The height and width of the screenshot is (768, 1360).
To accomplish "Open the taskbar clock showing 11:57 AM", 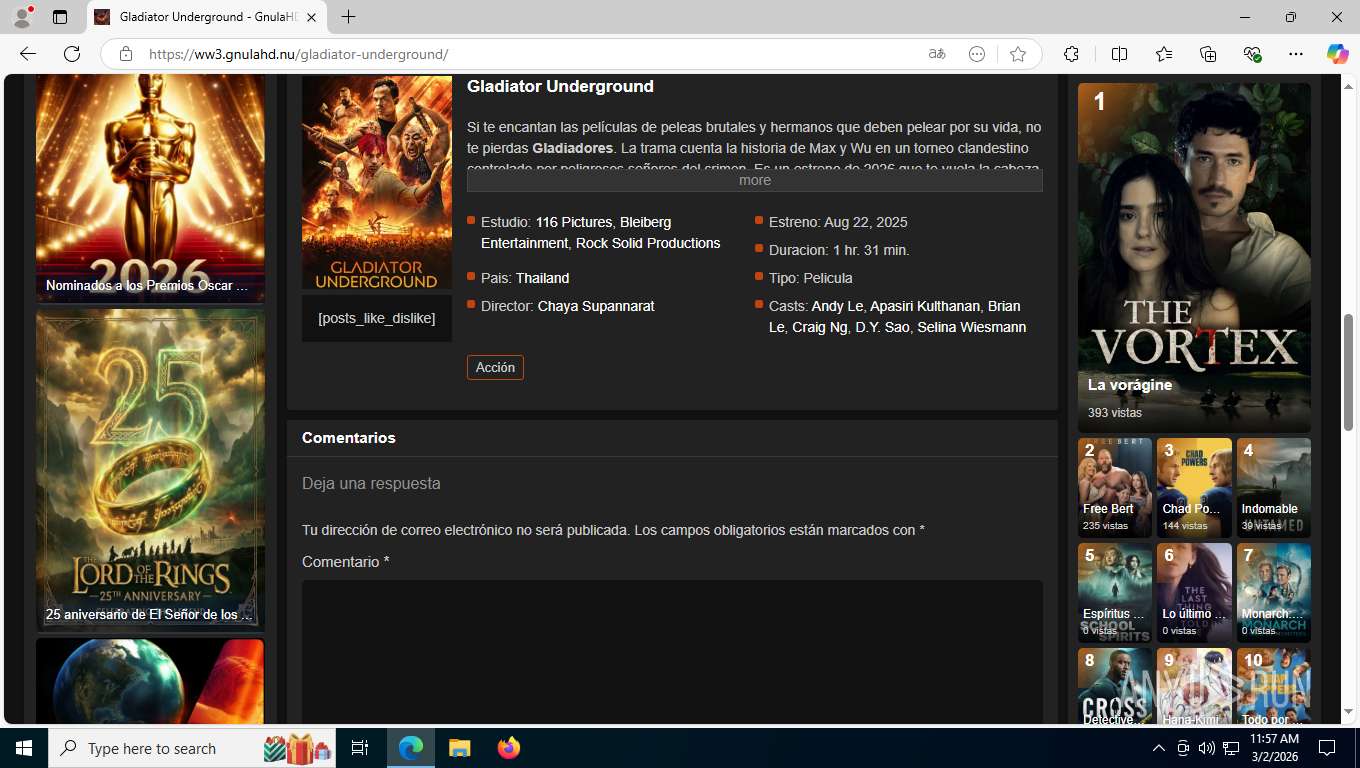I will coord(1274,748).
